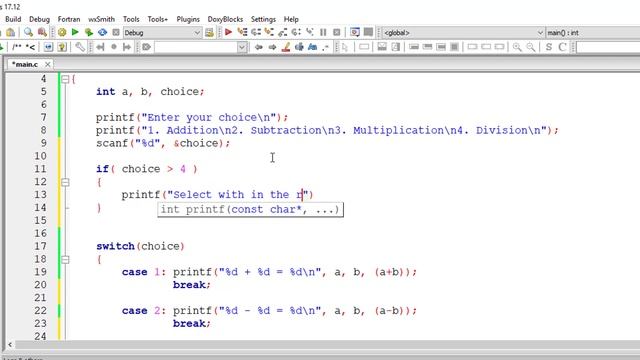Toggle Match case Aa option

point(312,47)
